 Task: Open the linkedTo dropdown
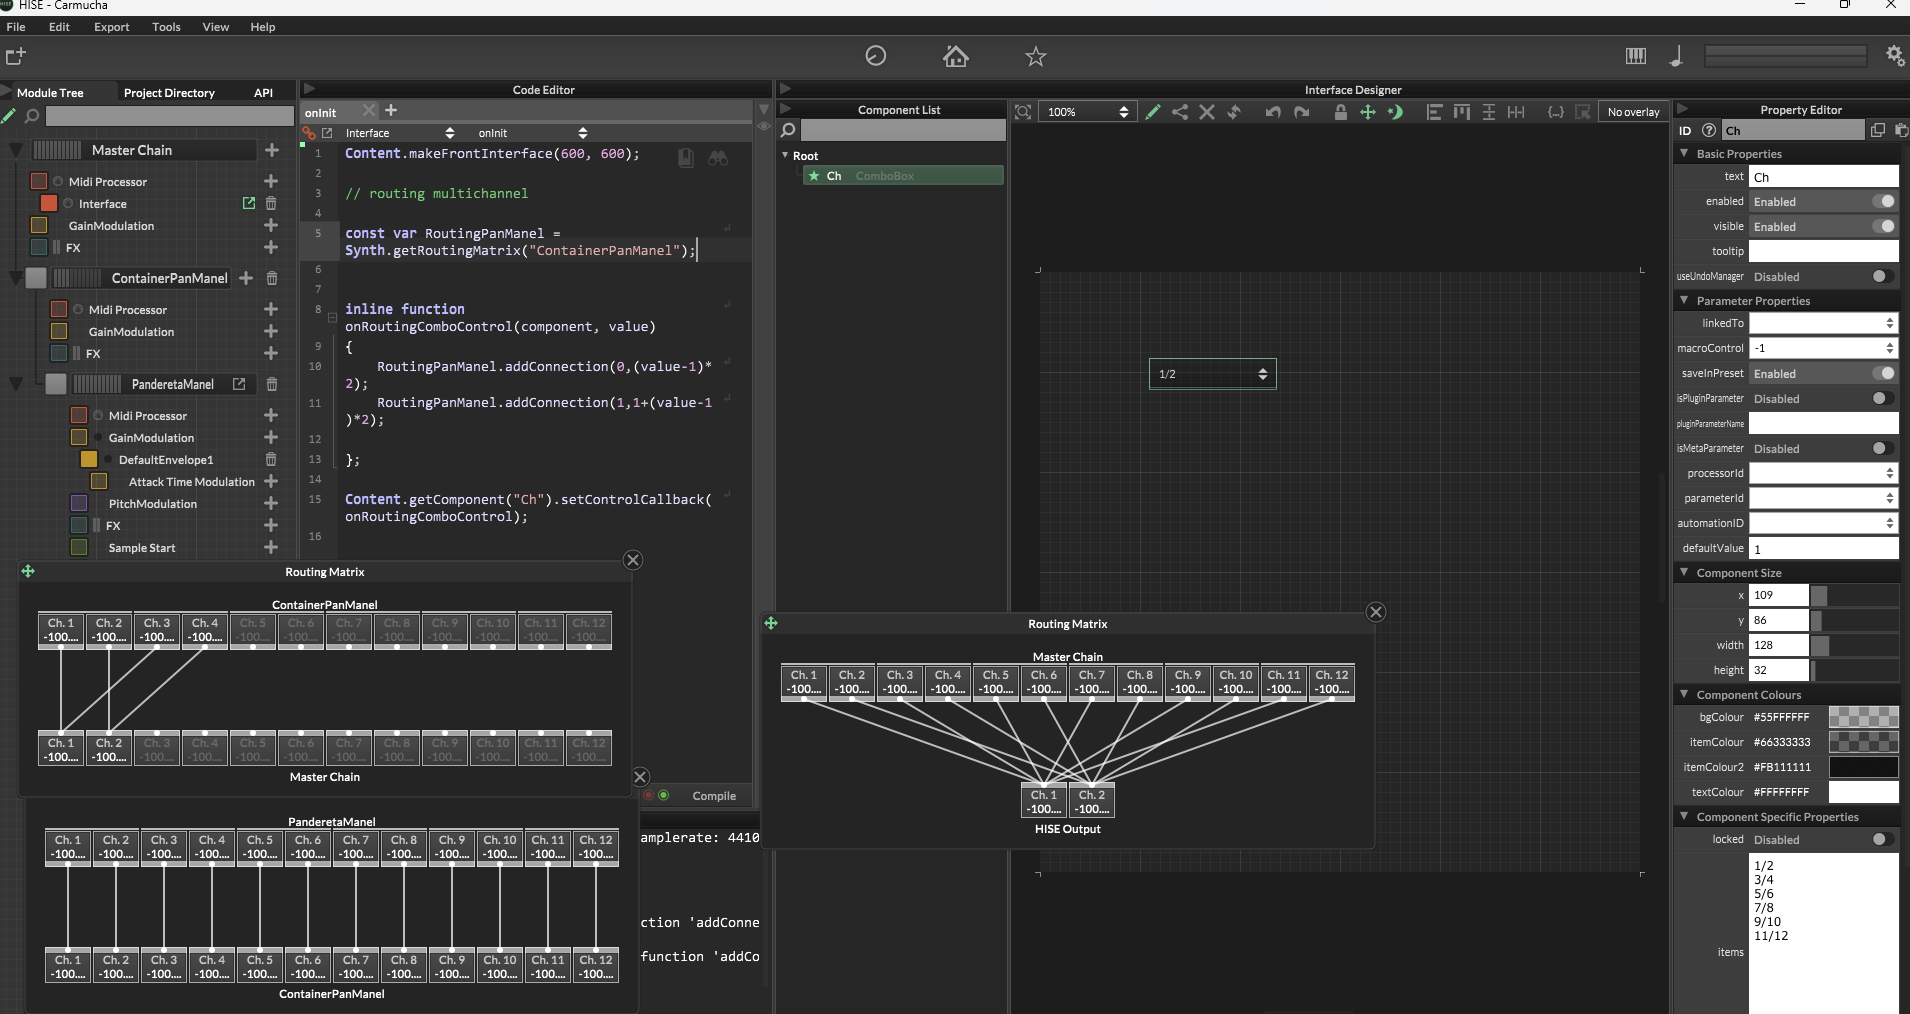(1823, 323)
